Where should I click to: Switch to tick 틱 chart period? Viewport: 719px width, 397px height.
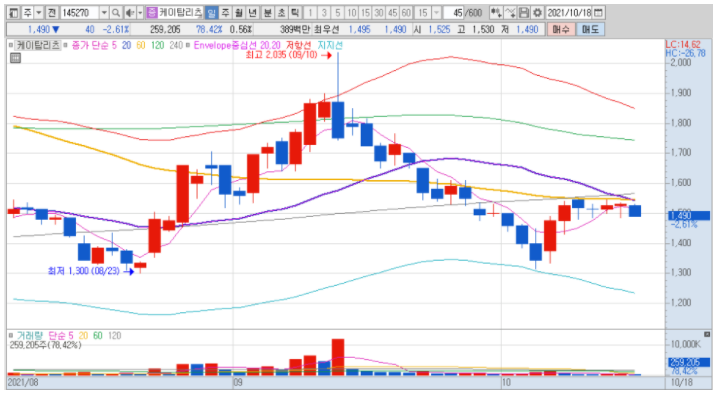(x=295, y=13)
